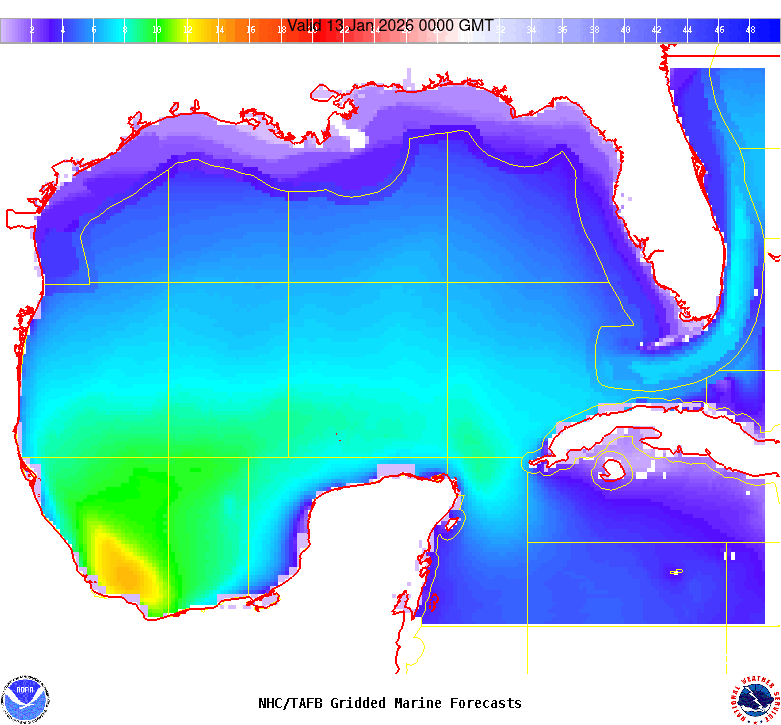Click the Cozumel island outline near Yucatan
Image resolution: width=781 pixels, height=725 pixels.
click(452, 521)
